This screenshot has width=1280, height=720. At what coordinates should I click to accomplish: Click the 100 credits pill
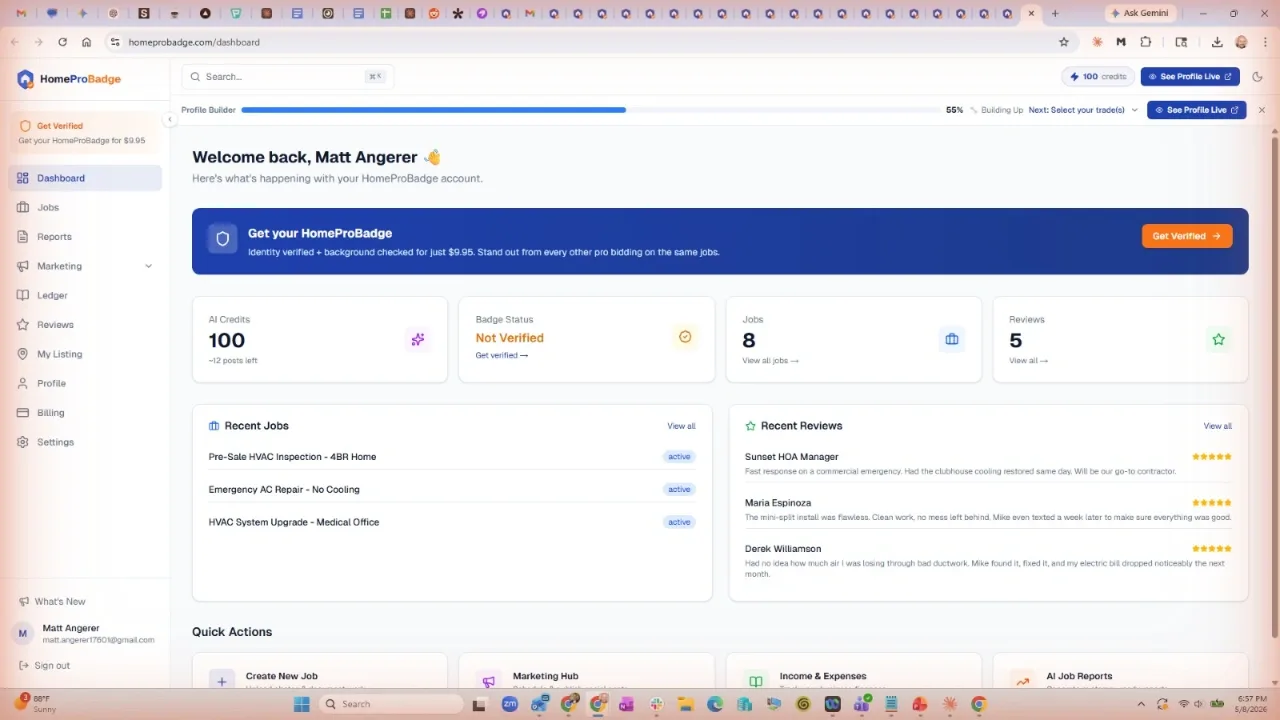(x=1098, y=77)
